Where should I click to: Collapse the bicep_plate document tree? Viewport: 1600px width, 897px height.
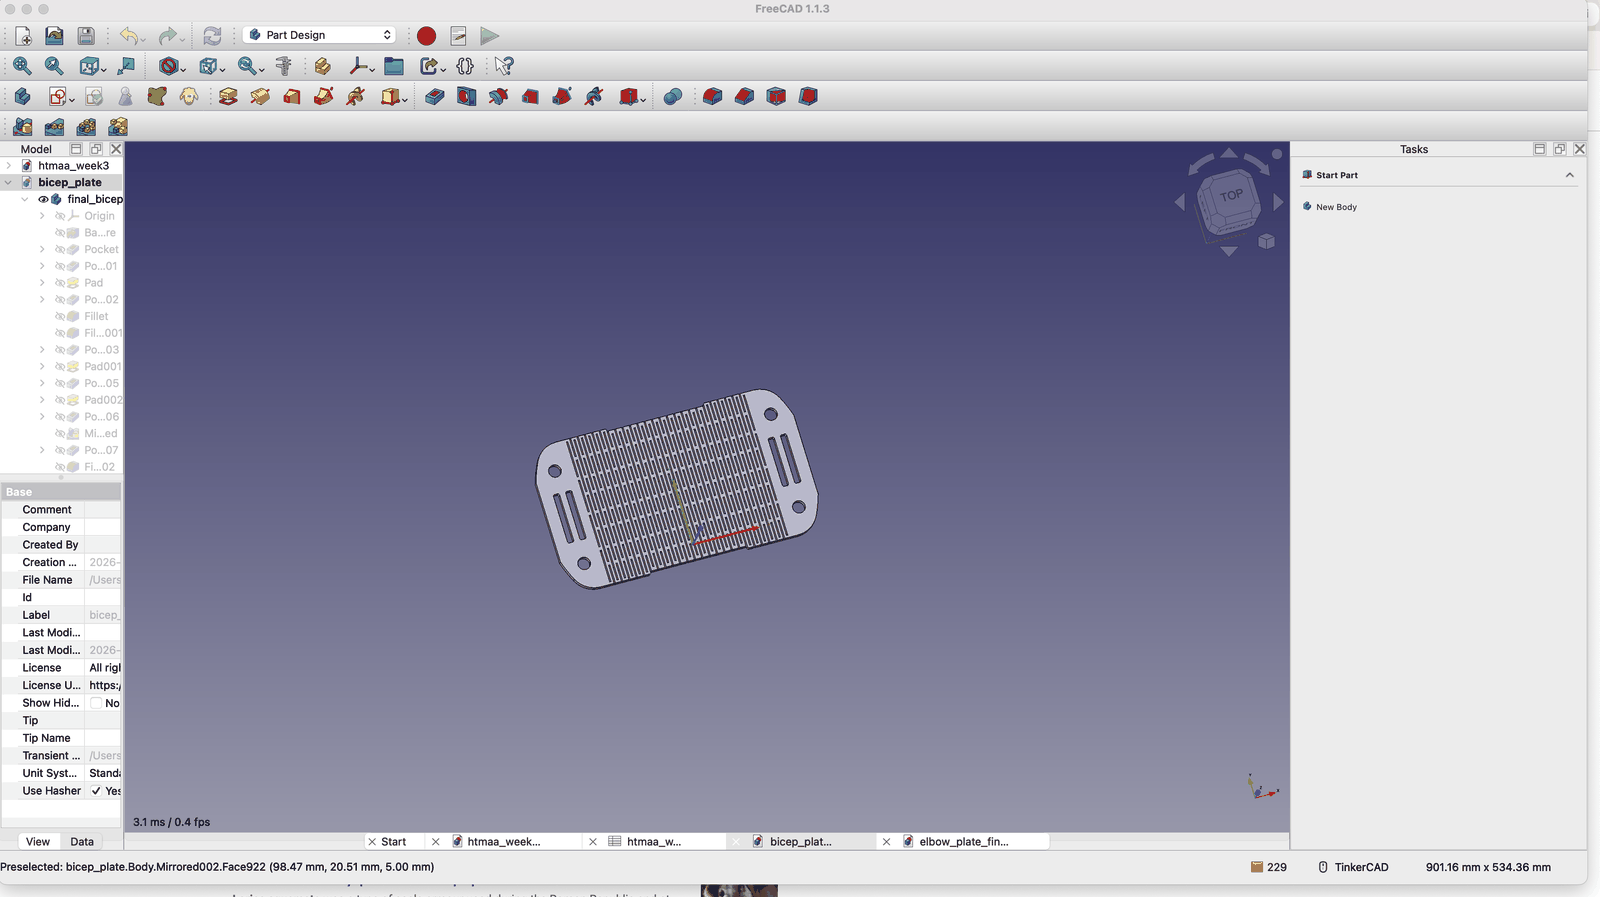(9, 183)
